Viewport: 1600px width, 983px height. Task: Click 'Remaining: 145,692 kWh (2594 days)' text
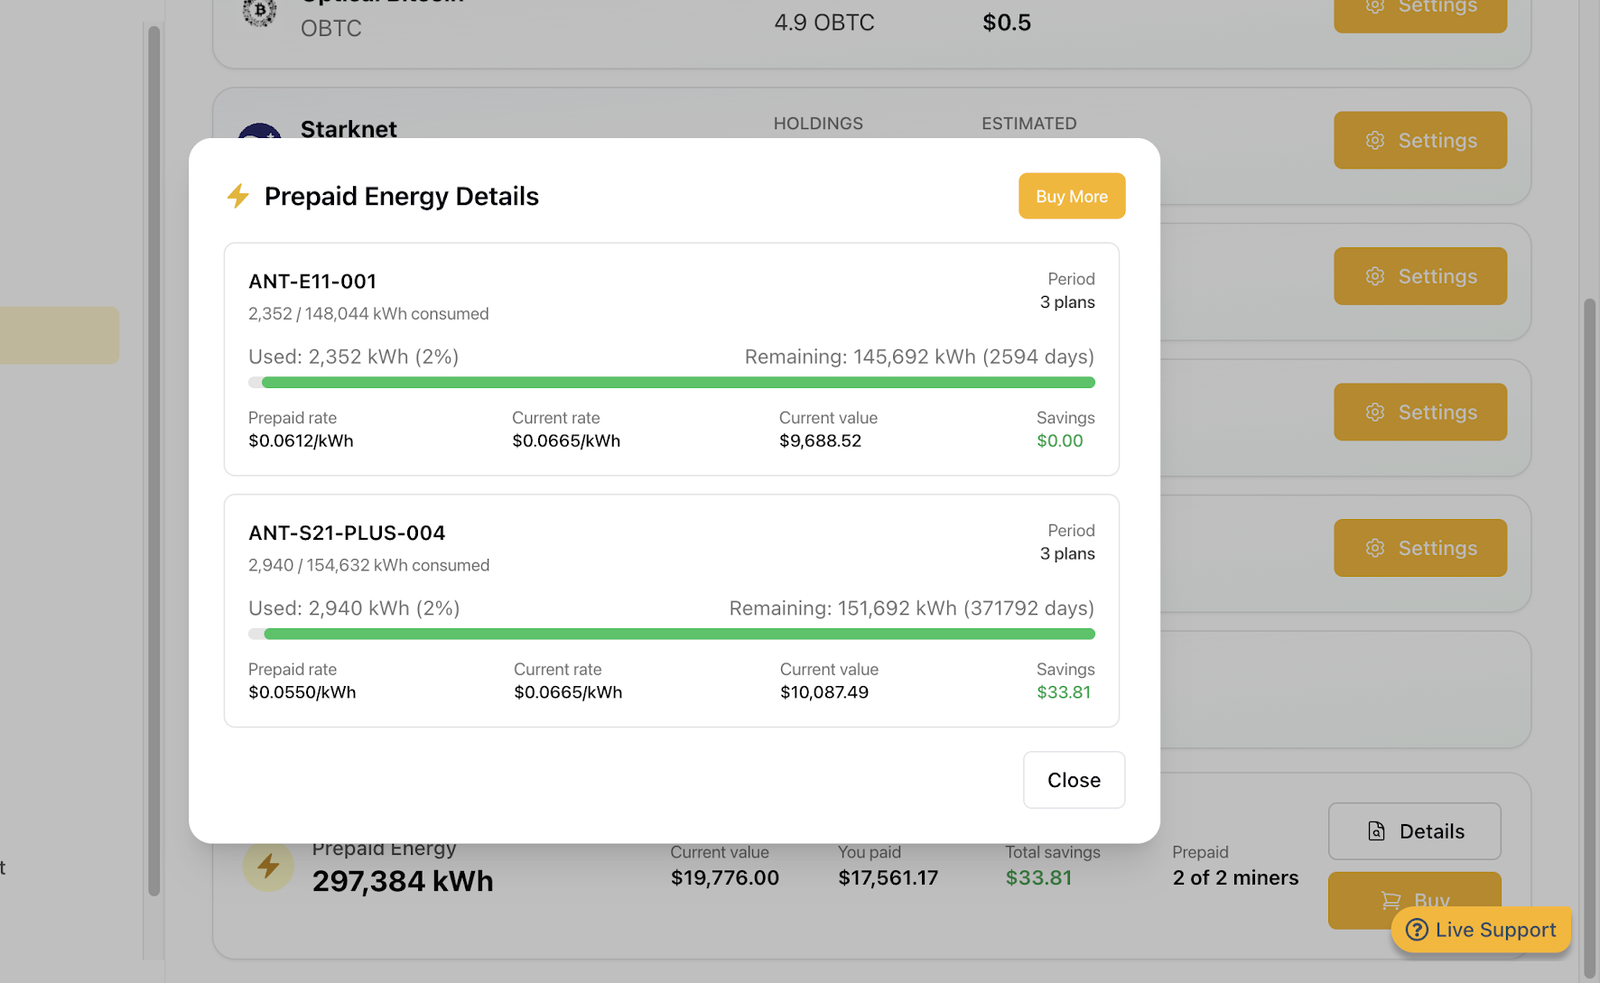pos(919,357)
